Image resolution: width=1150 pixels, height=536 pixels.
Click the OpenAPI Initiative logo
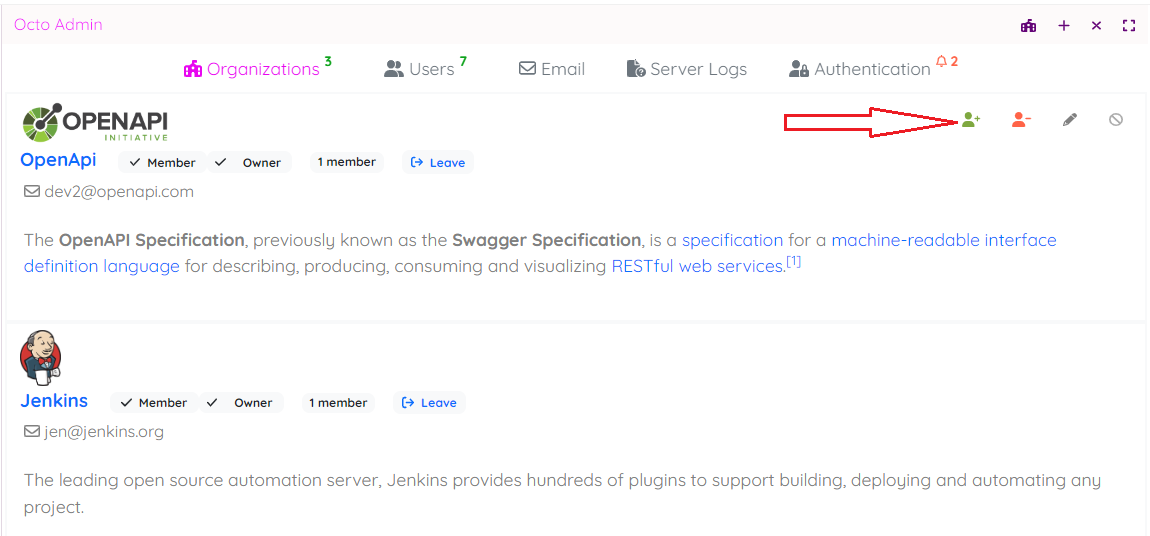(x=95, y=123)
